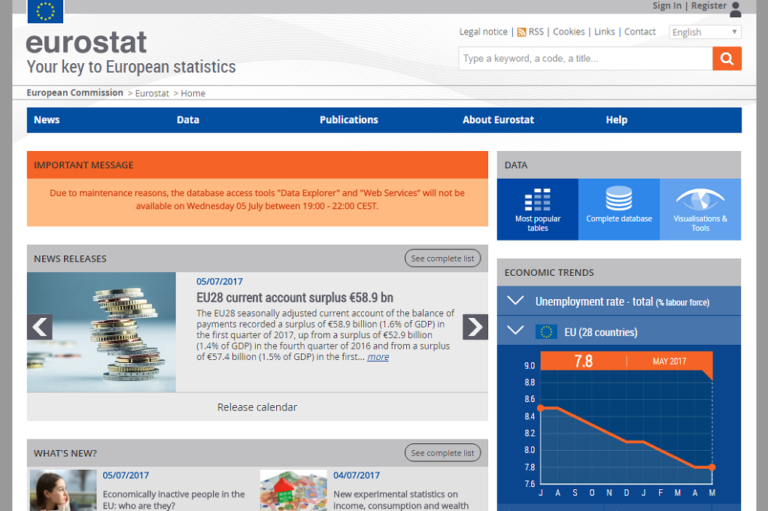768x511 pixels.
Task: Expand Unemployment rate indicator chevron
Action: pyautogui.click(x=515, y=300)
